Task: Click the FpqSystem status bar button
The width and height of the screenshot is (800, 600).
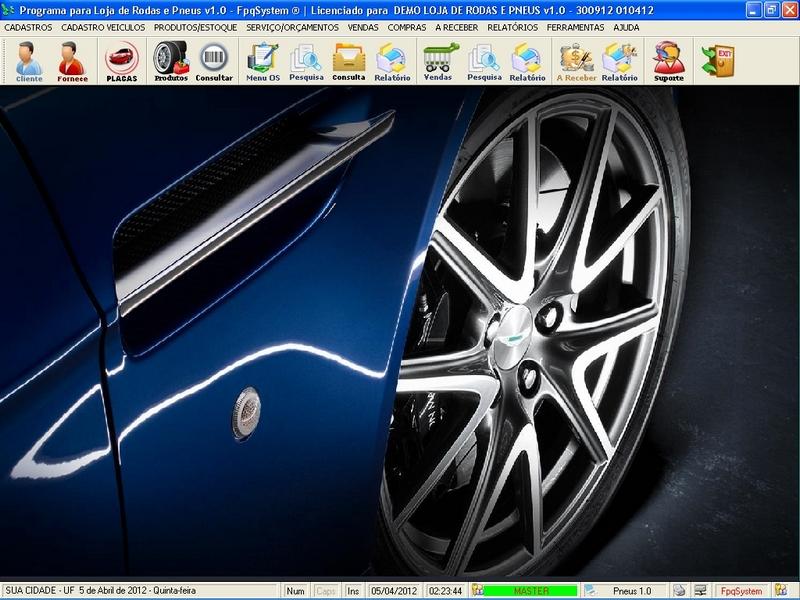Action: [741, 591]
